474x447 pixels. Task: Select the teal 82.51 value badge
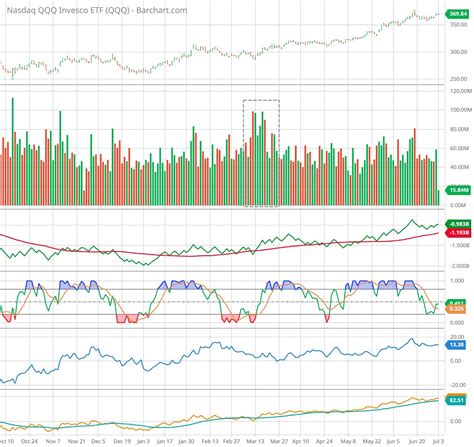[456, 400]
